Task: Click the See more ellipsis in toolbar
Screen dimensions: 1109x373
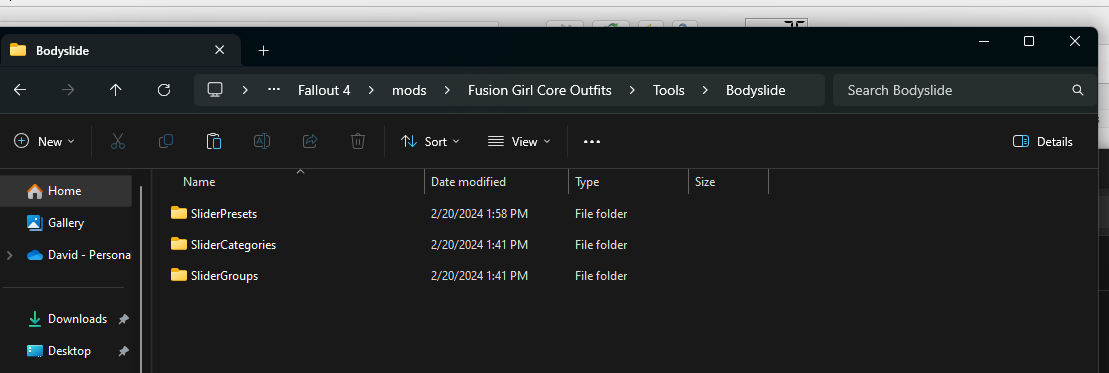Action: click(x=591, y=142)
